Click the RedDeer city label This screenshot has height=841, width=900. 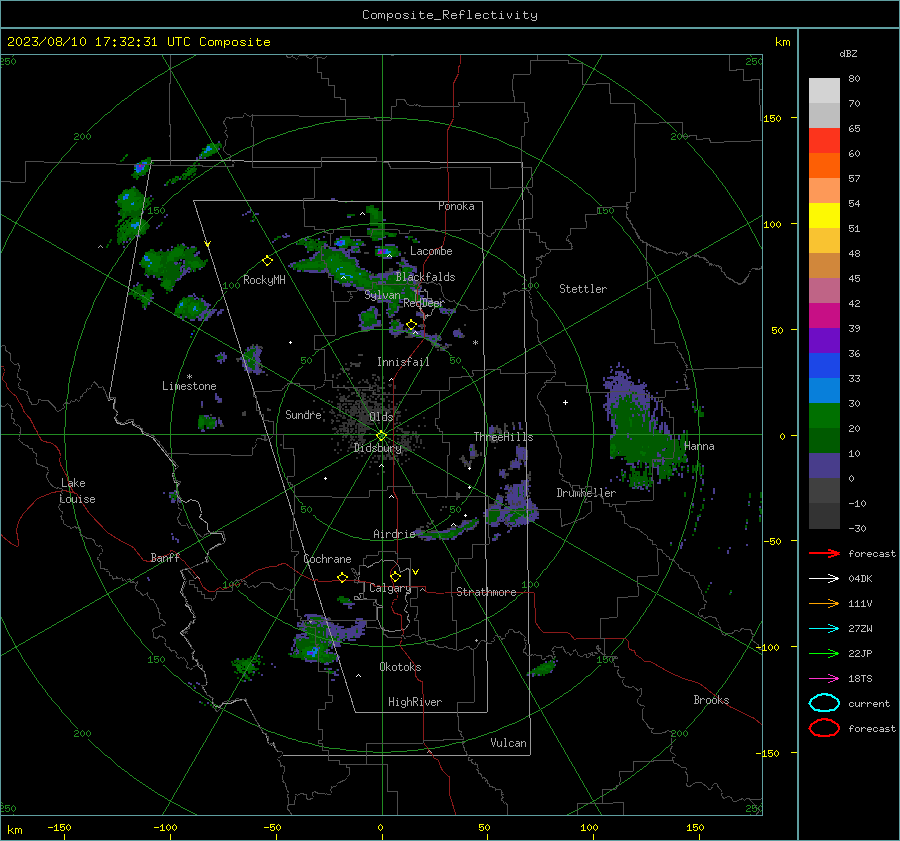(x=424, y=303)
